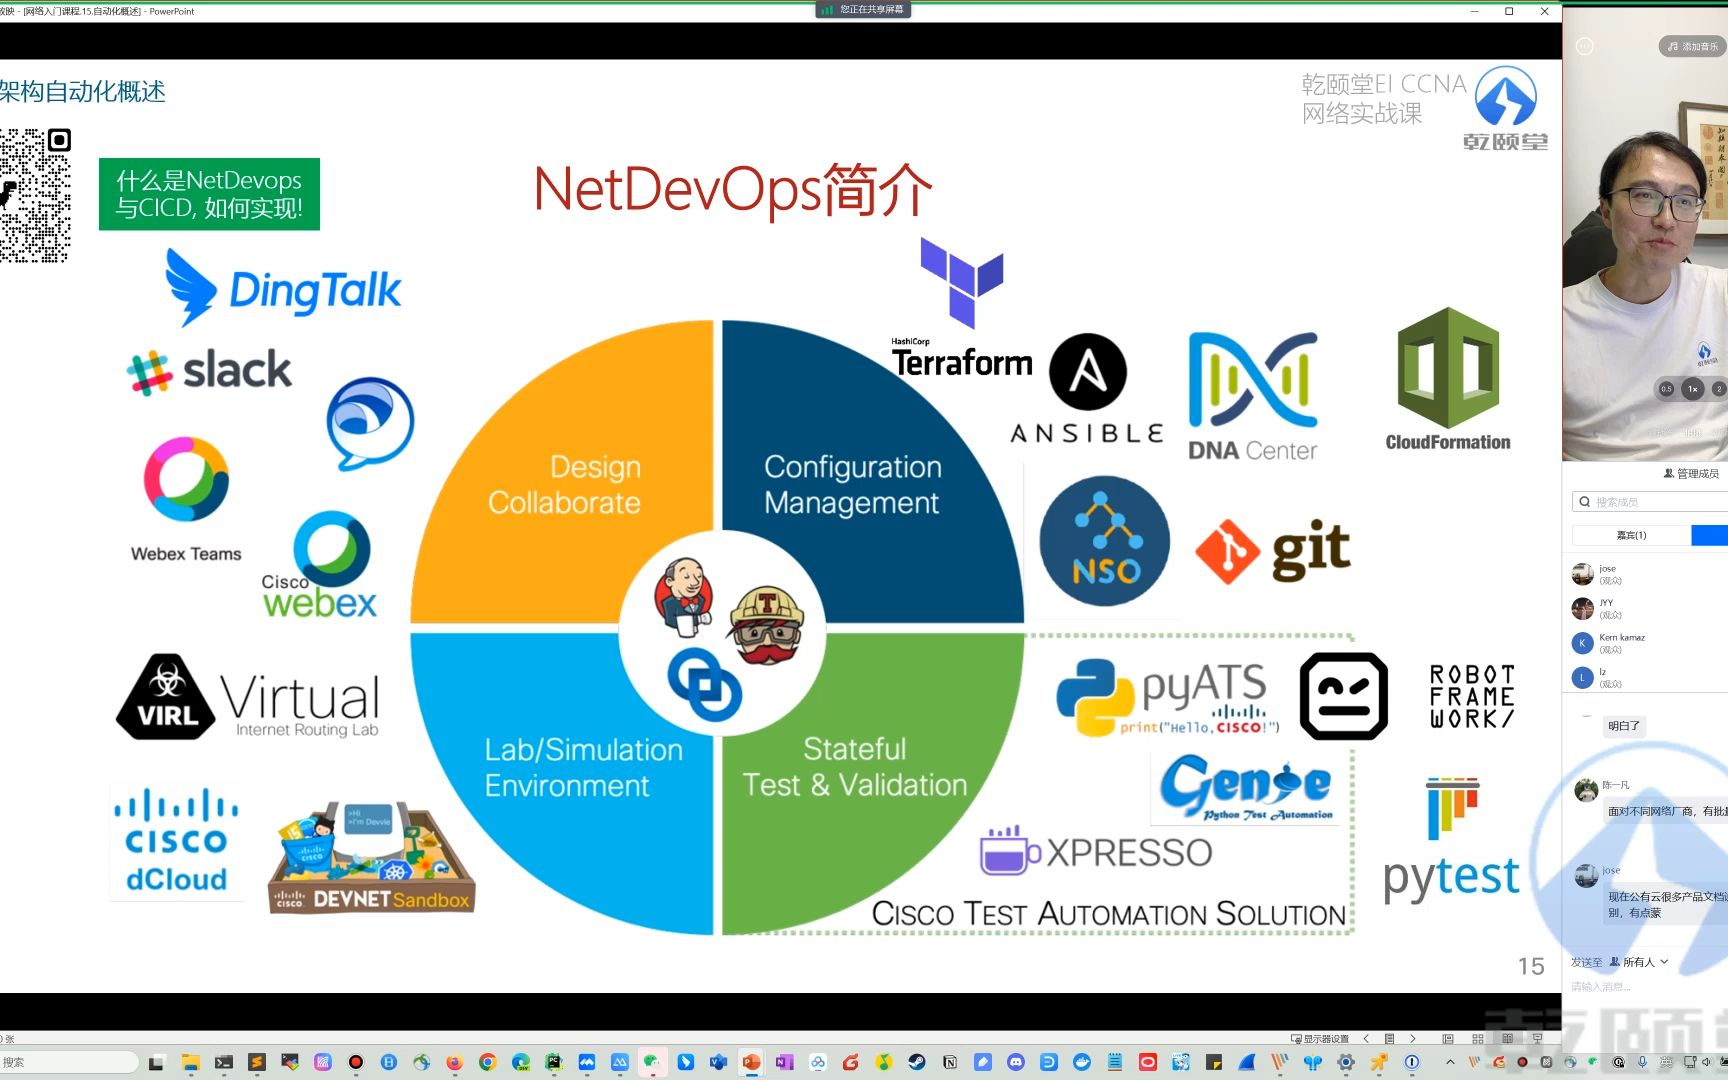Open 显示器设置 display settings
Screen dimensions: 1728x1080
coord(1320,1038)
